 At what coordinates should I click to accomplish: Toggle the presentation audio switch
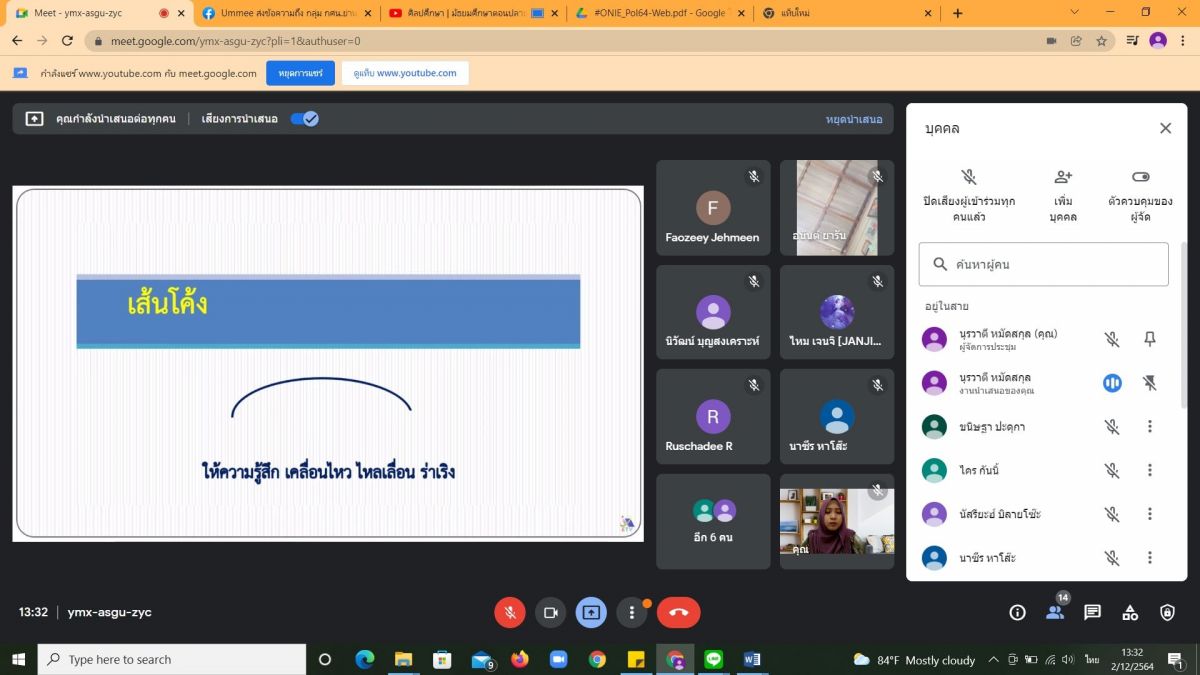(304, 119)
